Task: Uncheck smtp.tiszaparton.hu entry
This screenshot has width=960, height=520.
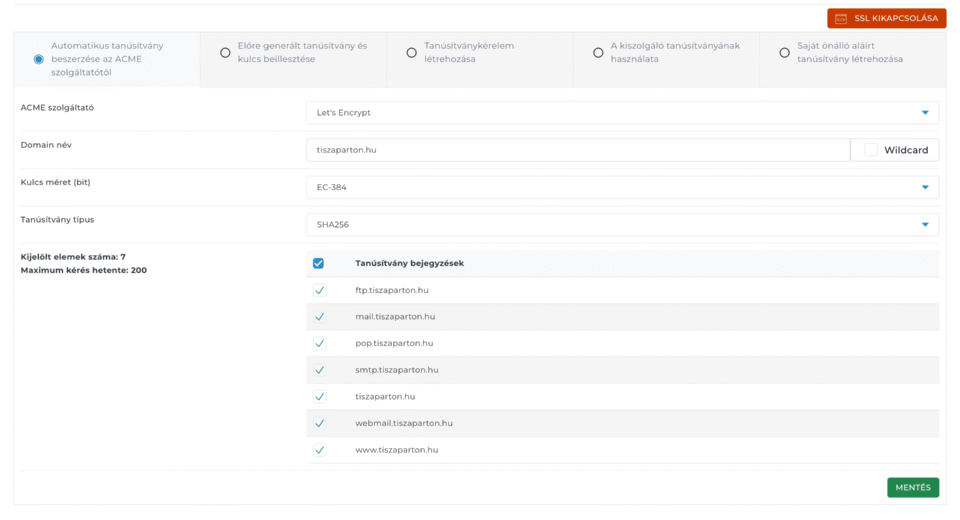Action: [319, 370]
